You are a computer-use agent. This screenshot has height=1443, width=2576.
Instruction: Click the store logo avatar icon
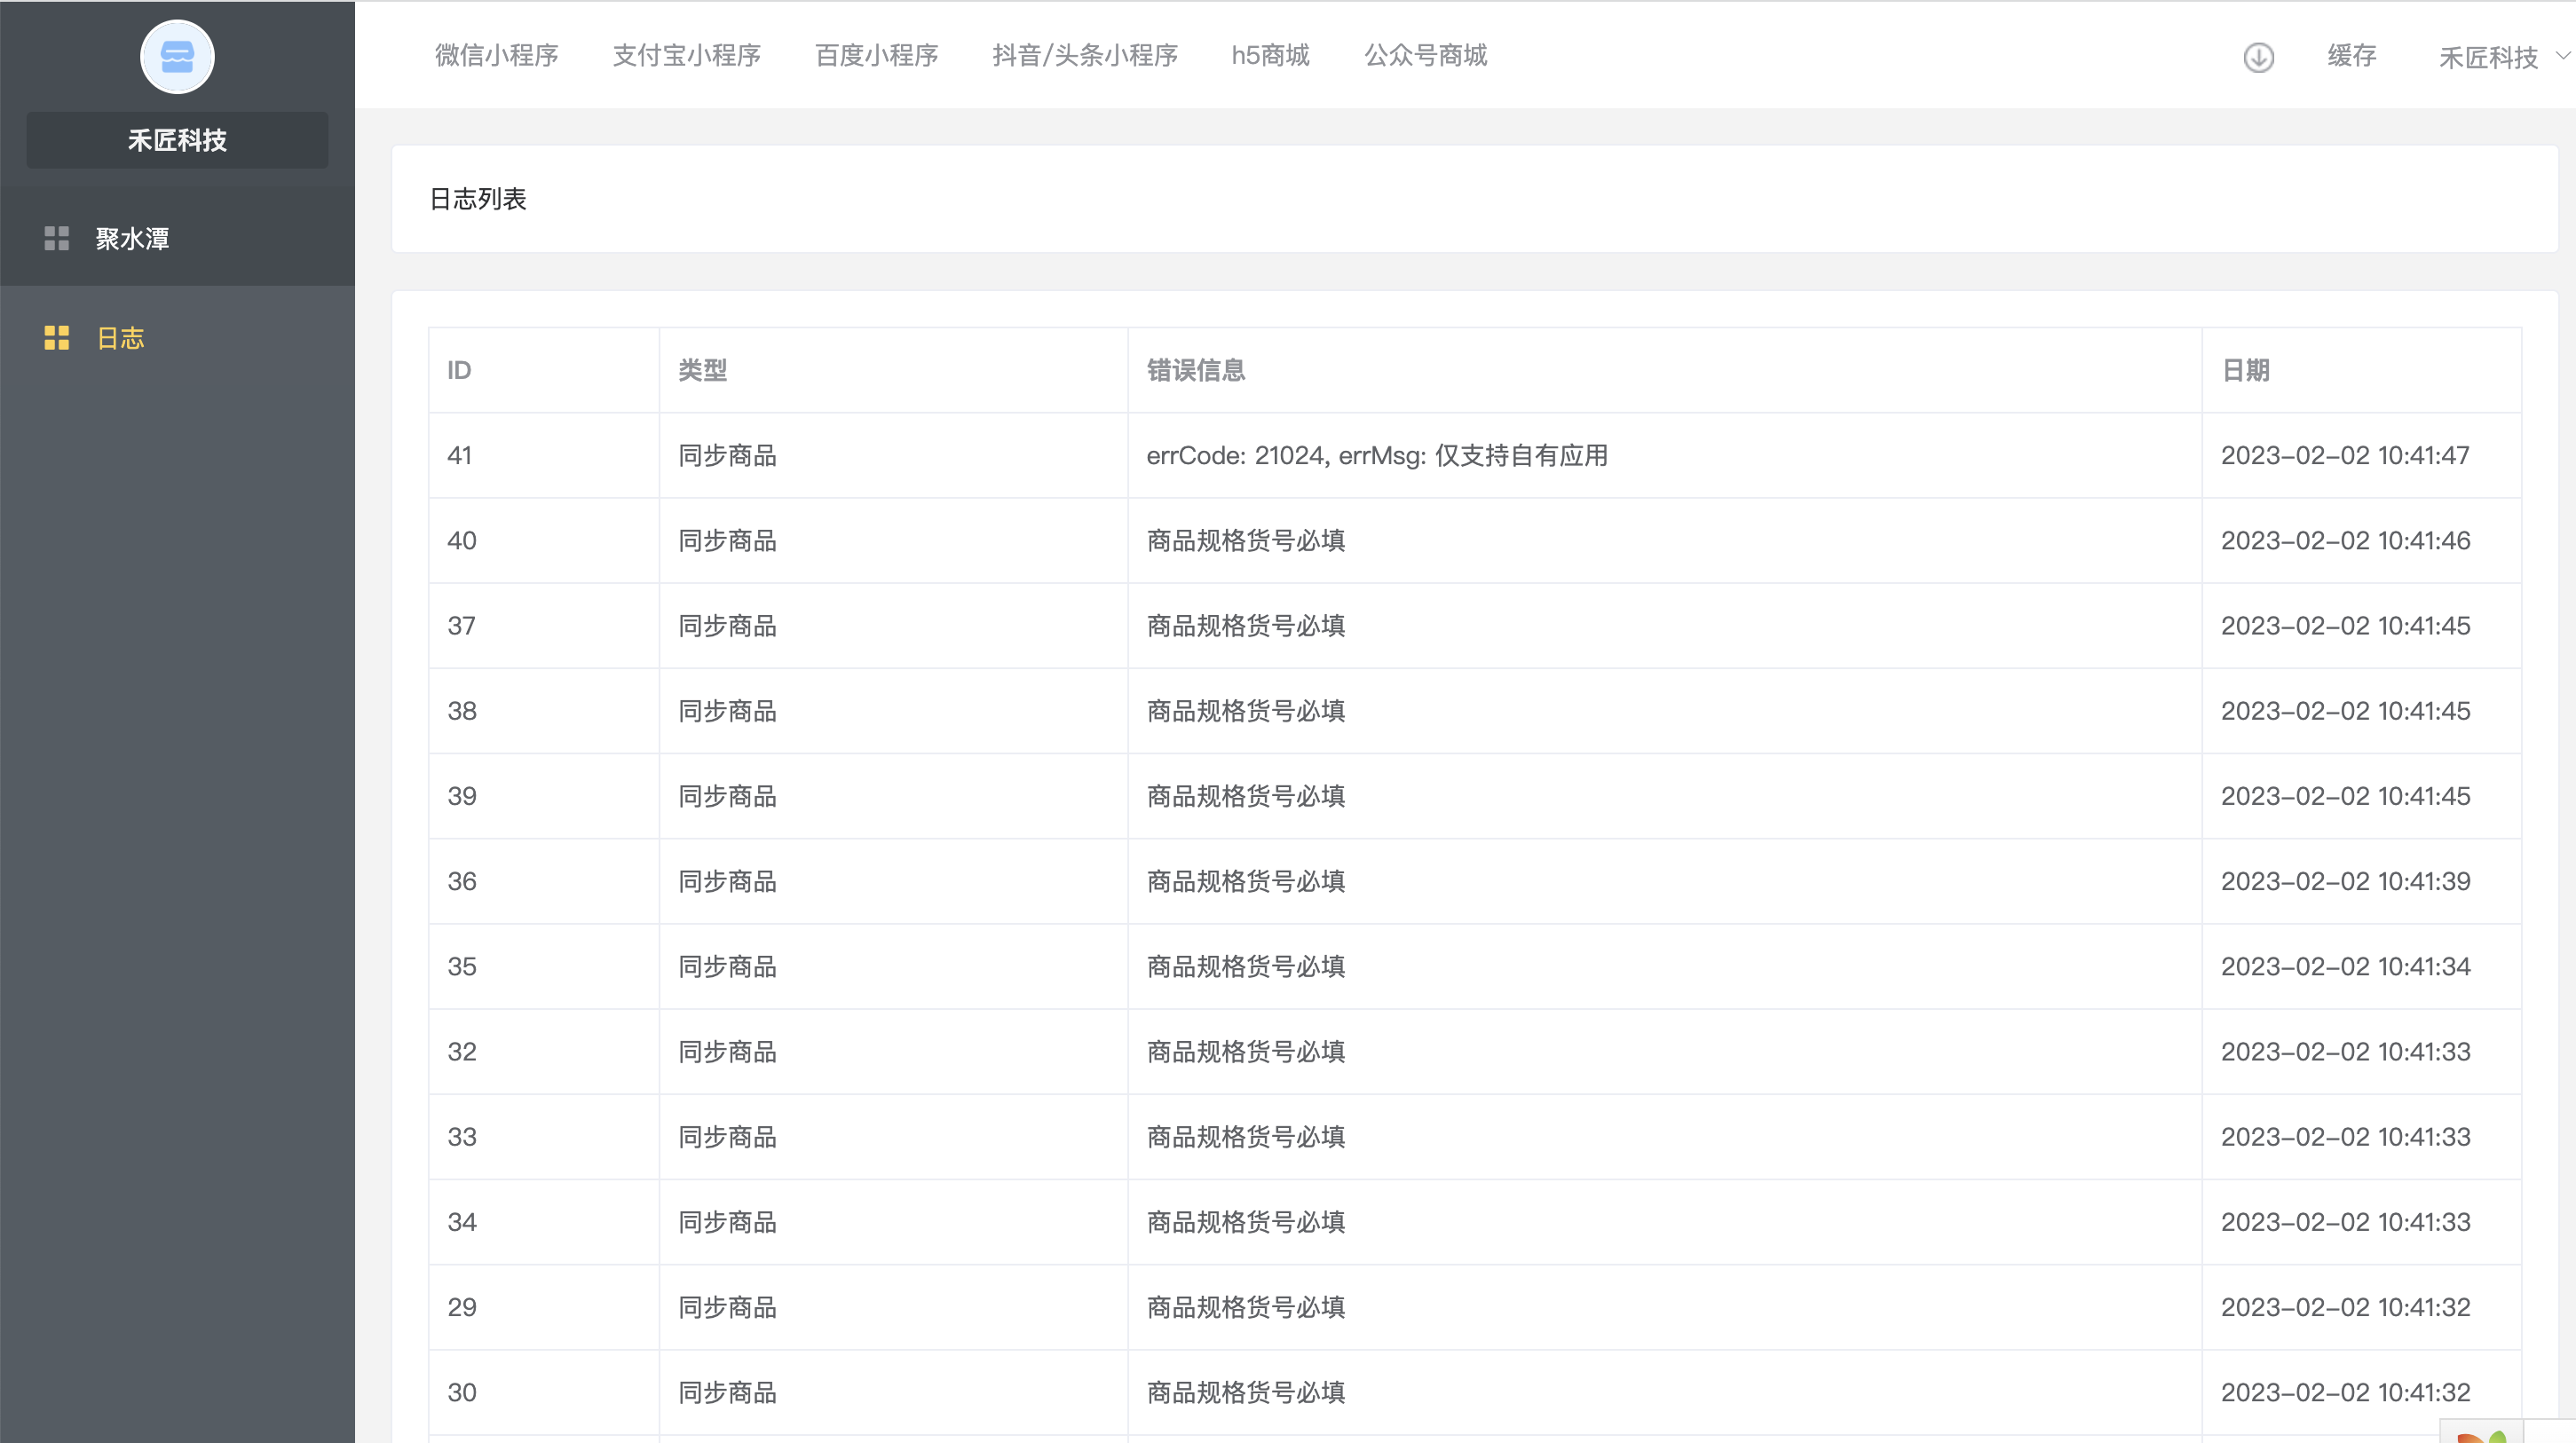[177, 57]
